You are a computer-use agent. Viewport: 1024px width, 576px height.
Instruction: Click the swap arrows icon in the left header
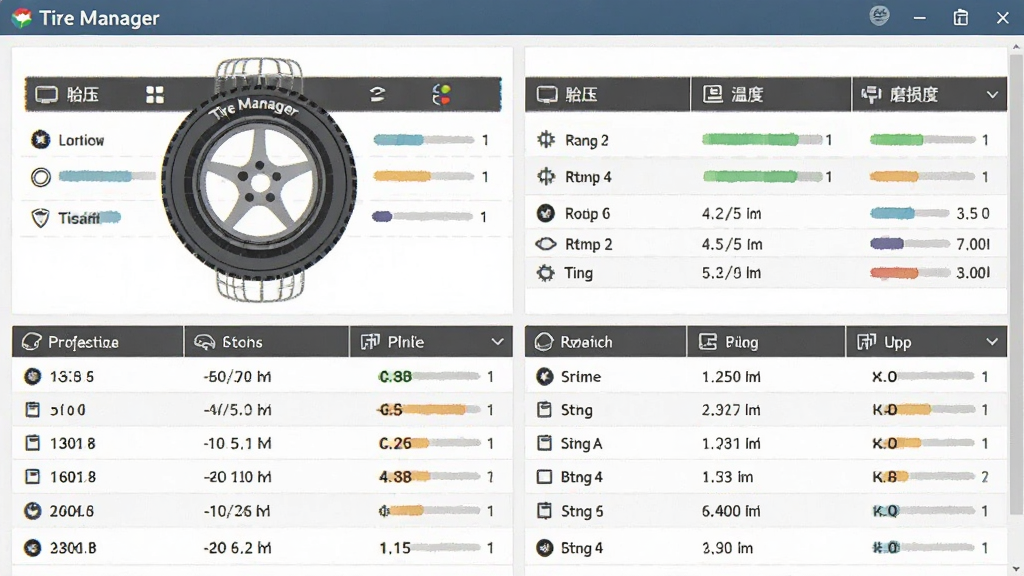(377, 95)
